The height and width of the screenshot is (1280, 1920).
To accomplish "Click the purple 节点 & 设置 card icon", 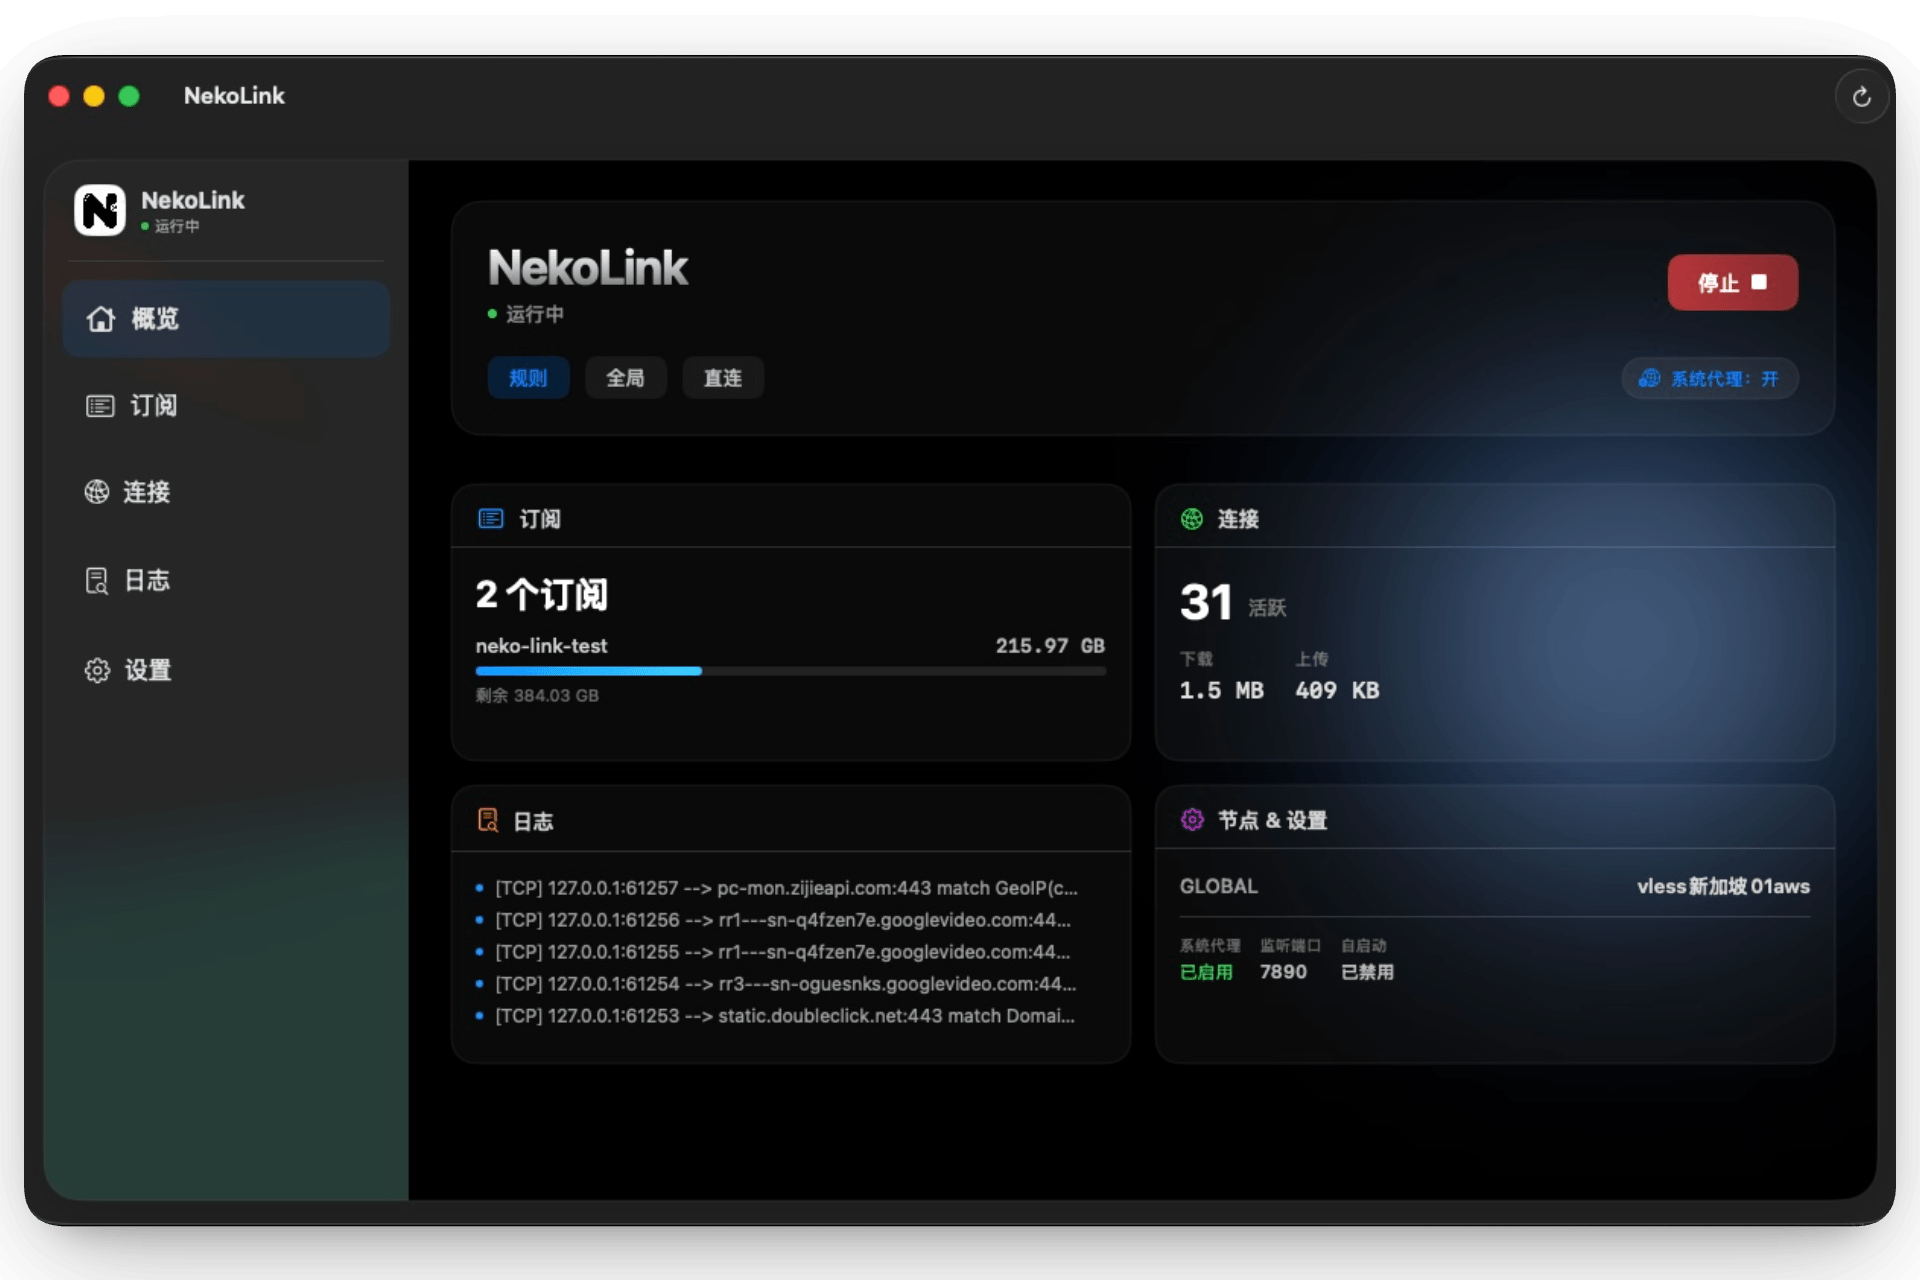I will [x=1192, y=820].
